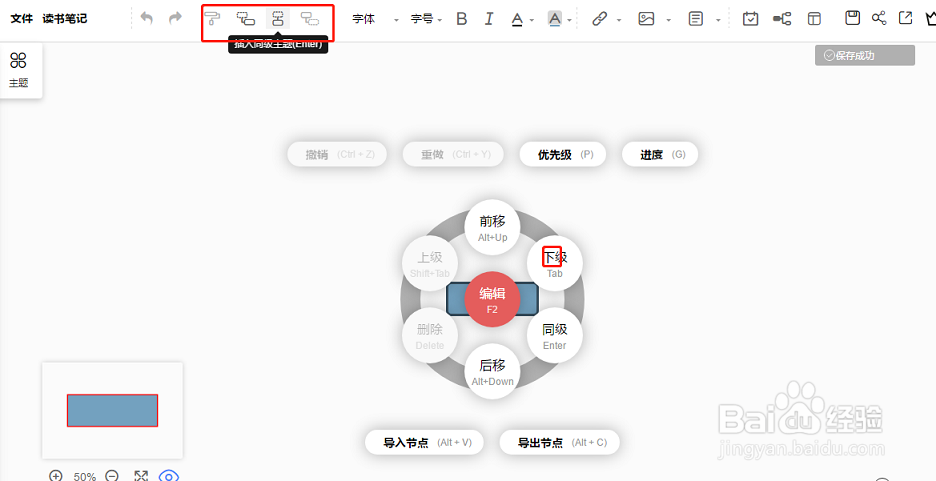Select the format painter icon
The height and width of the screenshot is (481, 936).
point(213,18)
